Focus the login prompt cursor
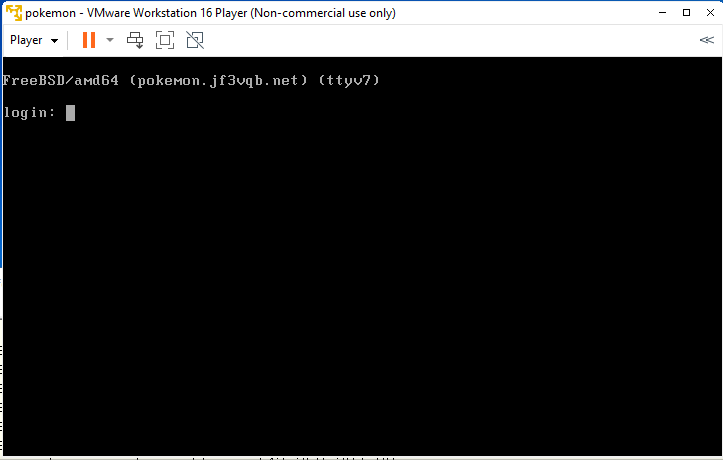The height and width of the screenshot is (460, 723). pos(71,113)
